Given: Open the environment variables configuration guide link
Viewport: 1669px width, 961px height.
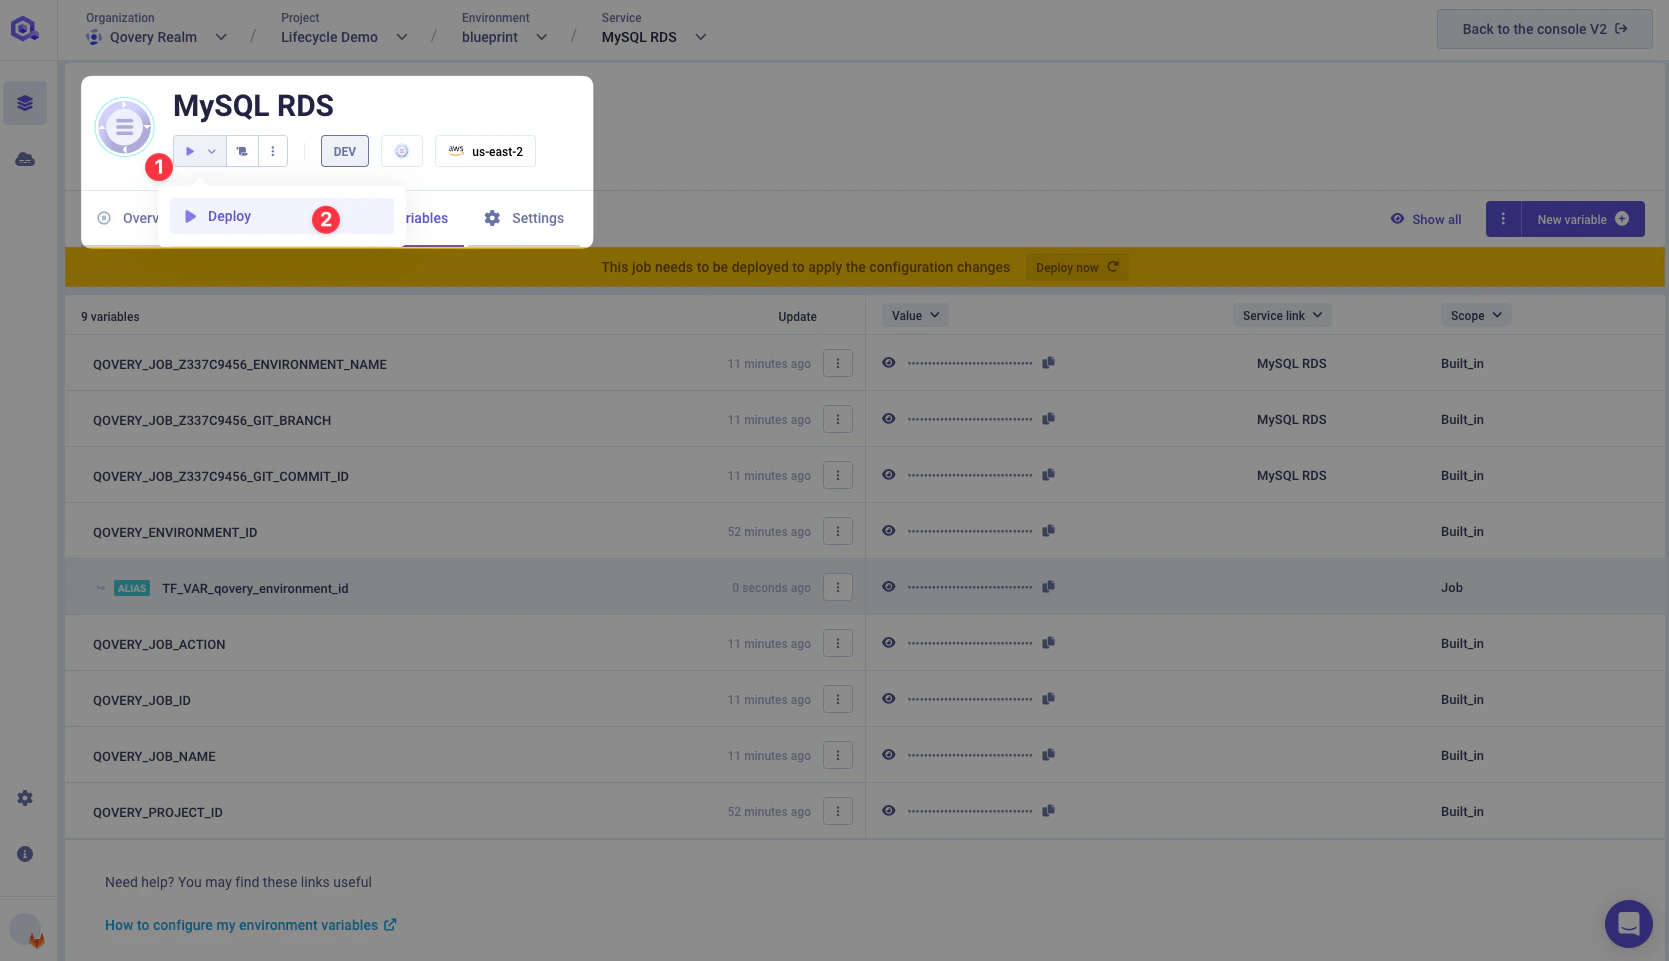Looking at the screenshot, I should [x=242, y=925].
